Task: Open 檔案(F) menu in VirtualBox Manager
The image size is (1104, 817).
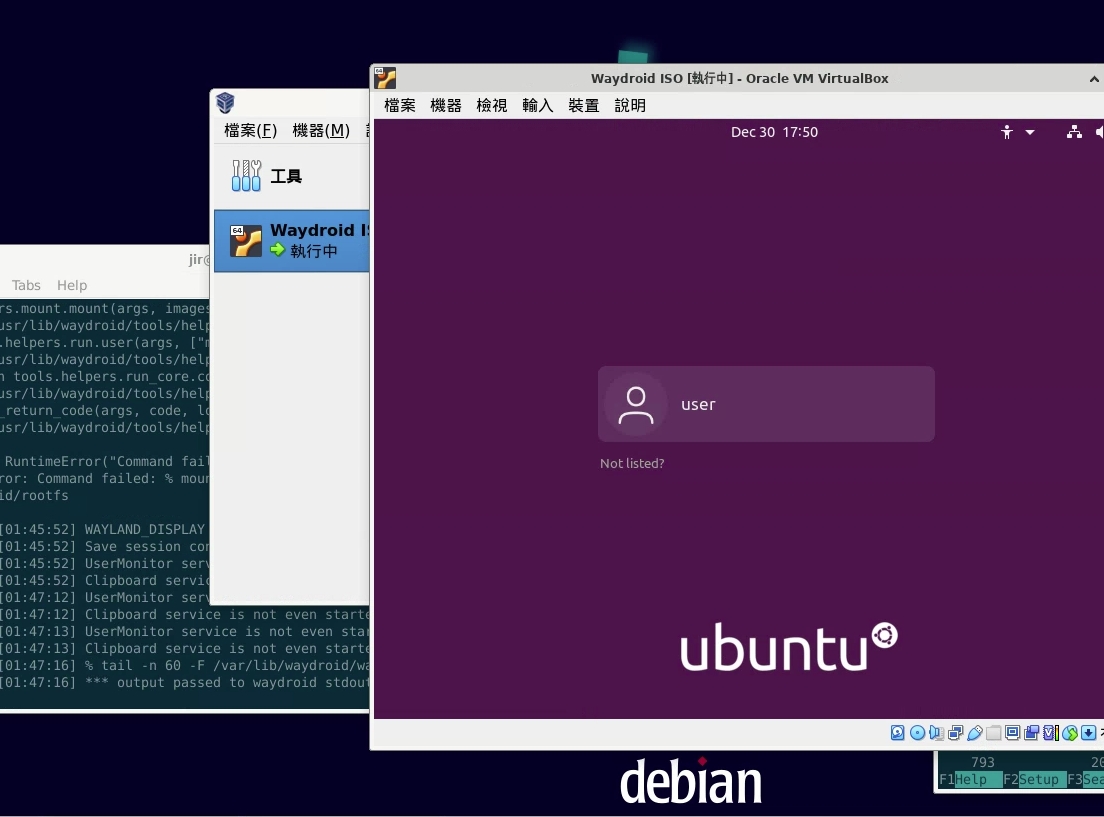Action: coord(251,130)
